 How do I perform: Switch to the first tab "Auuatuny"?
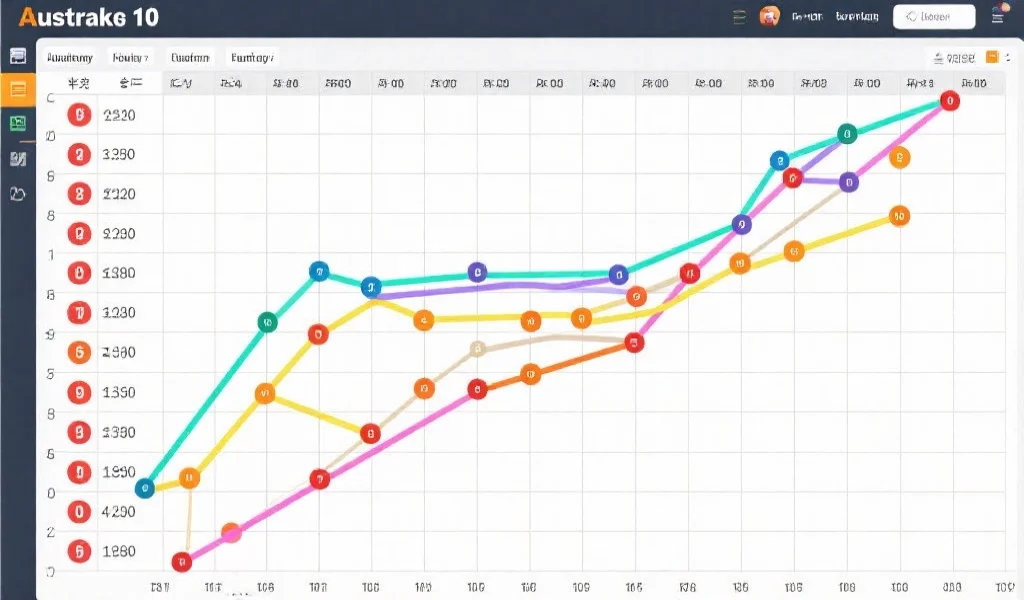pos(70,58)
